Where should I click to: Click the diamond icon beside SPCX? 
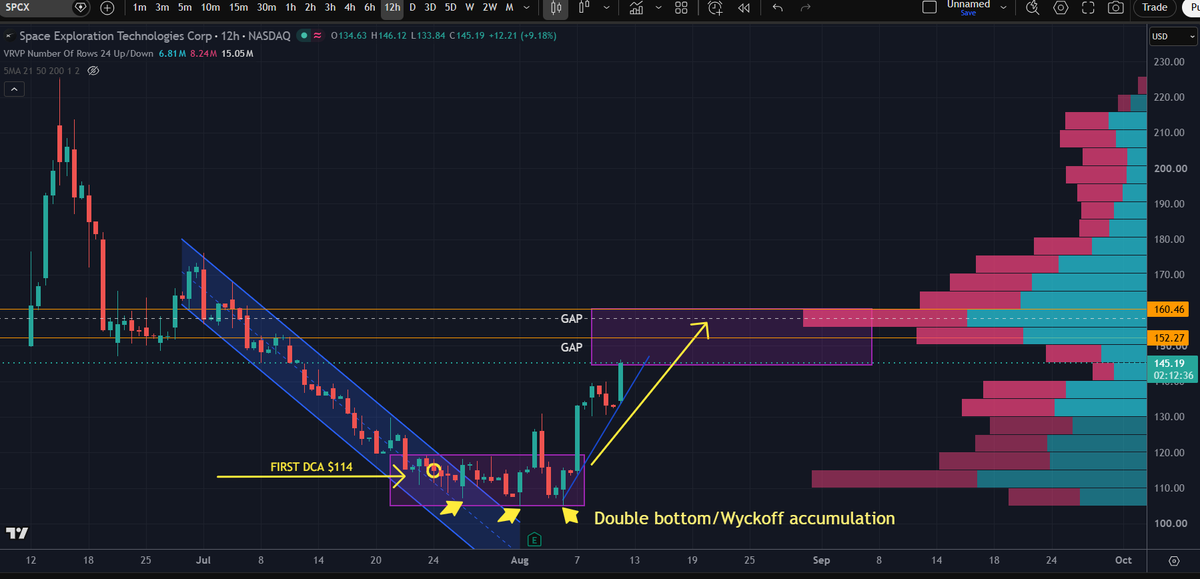tap(81, 7)
